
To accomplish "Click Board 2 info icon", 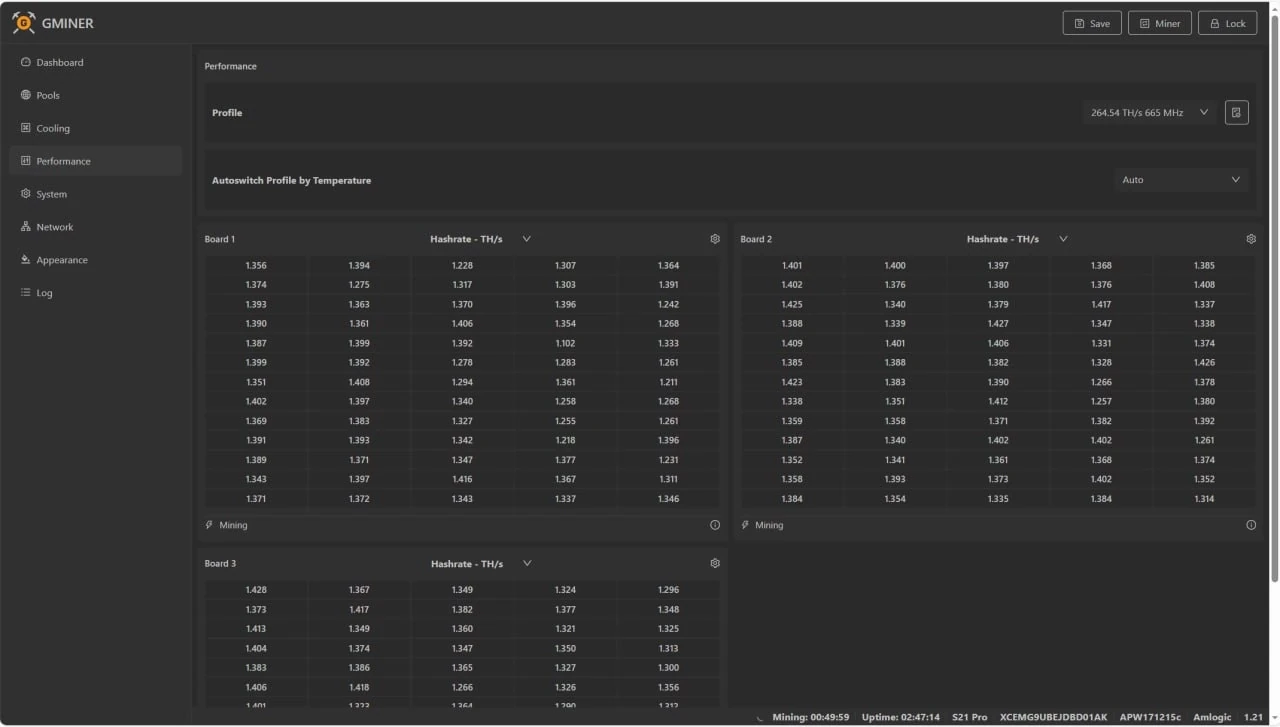I will pyautogui.click(x=1251, y=525).
